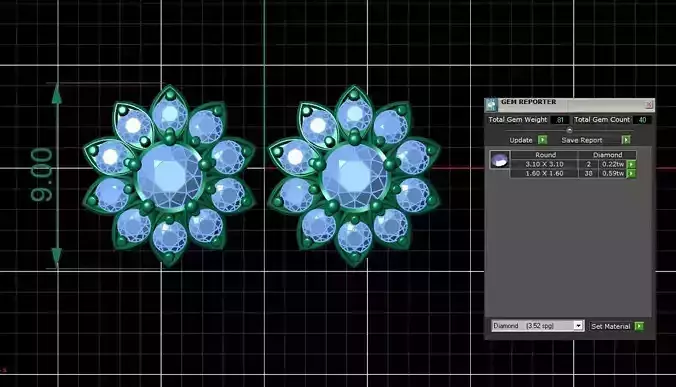Click the green arrow next to Save Report
The width and height of the screenshot is (676, 387).
626,140
